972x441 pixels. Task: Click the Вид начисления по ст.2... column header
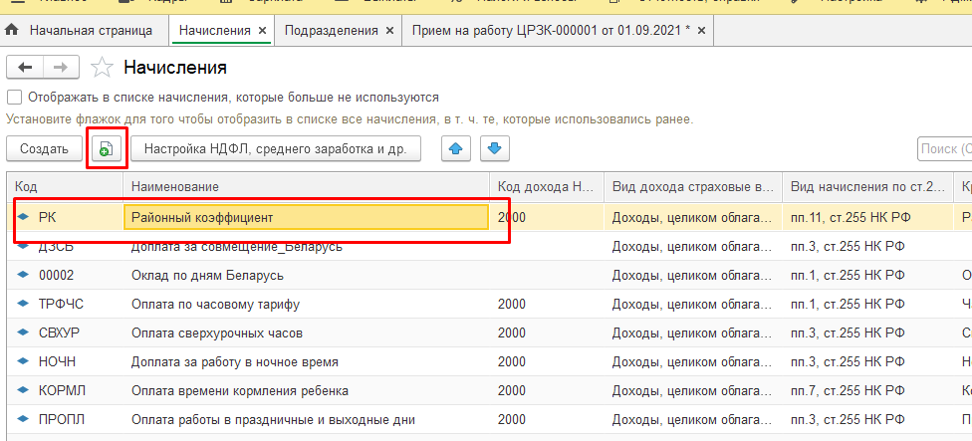point(868,187)
